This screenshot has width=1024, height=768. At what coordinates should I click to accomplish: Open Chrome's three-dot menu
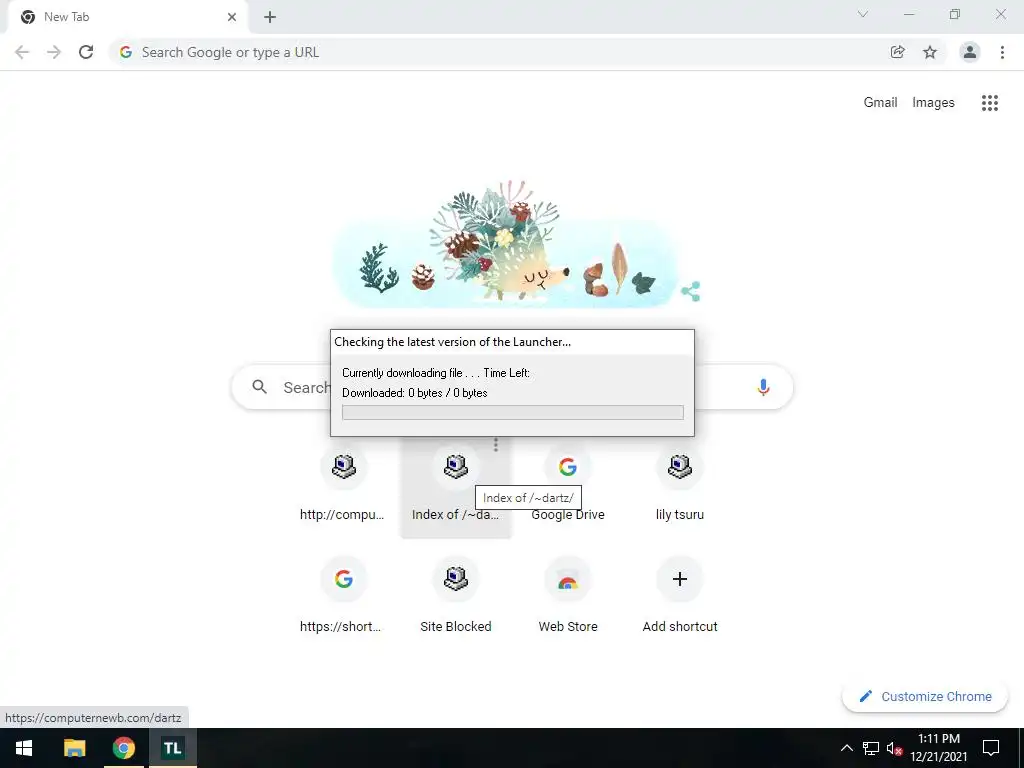[x=1002, y=52]
